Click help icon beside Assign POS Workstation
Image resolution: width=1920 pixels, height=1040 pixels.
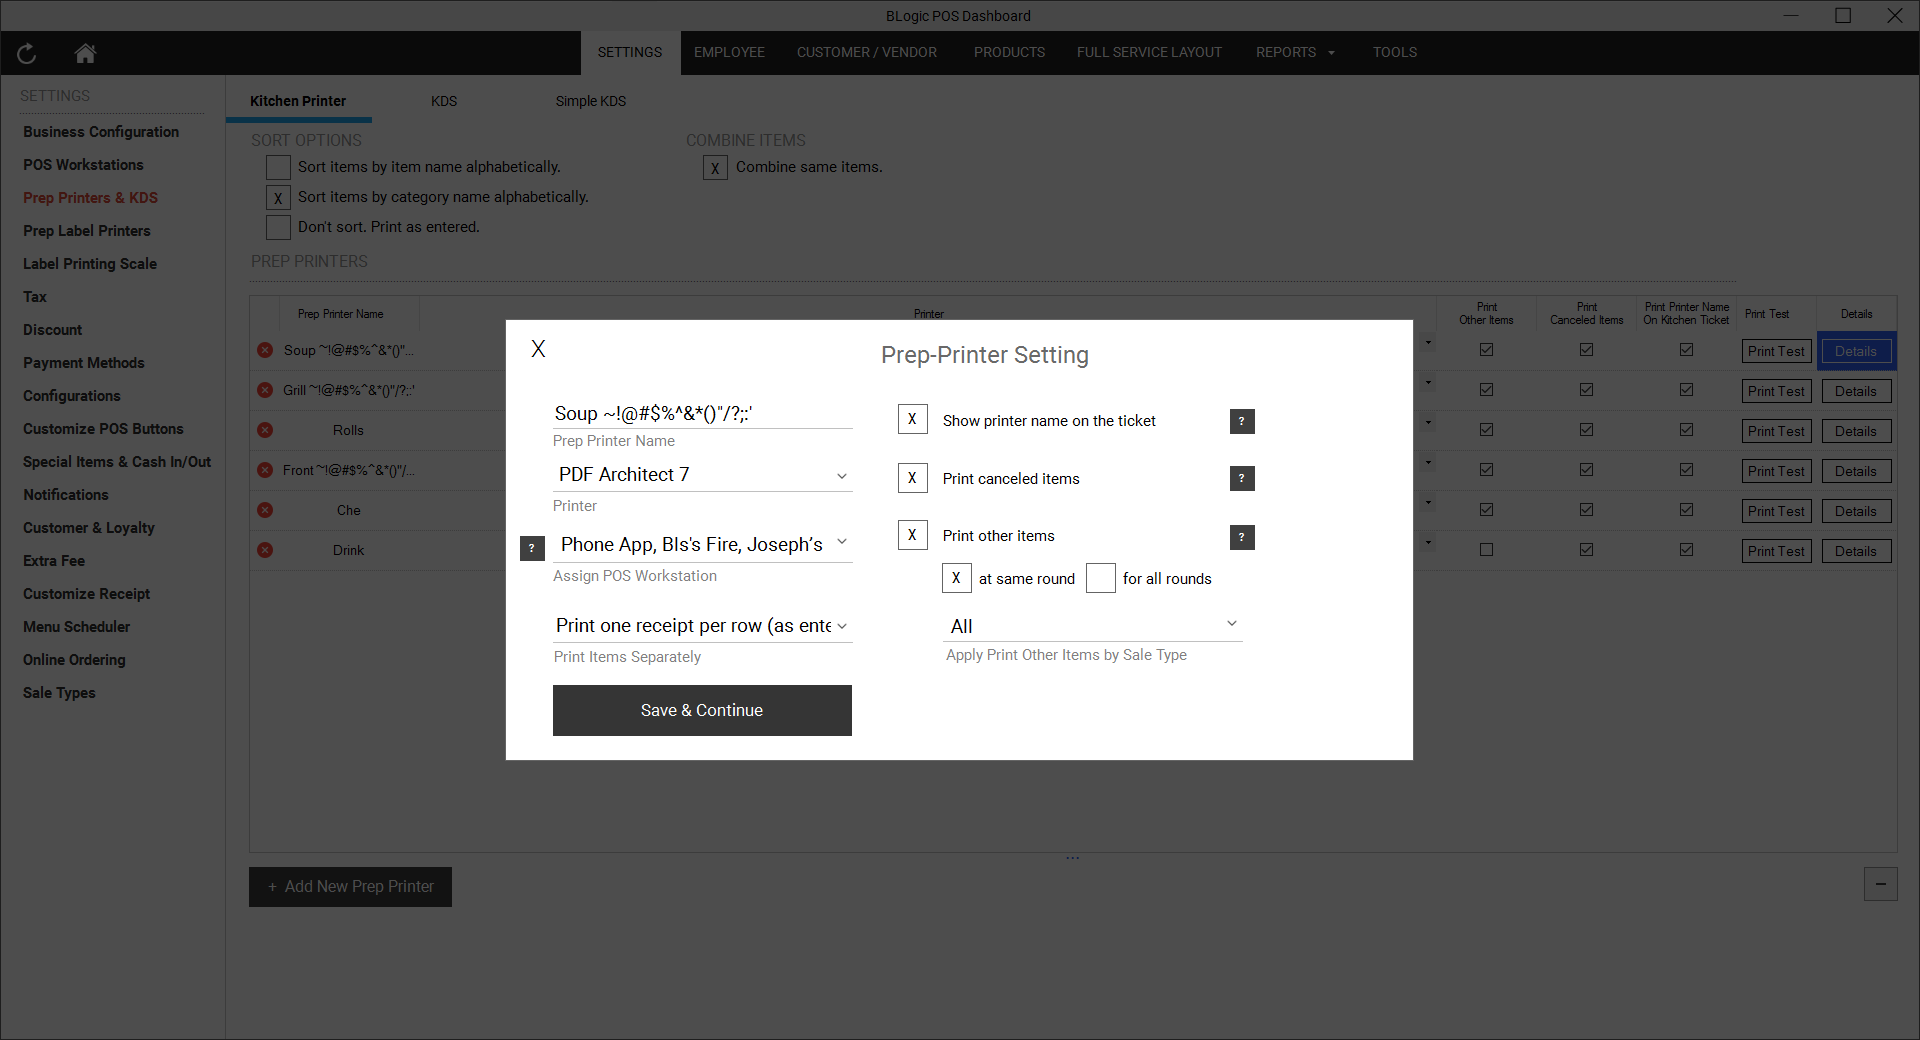[x=532, y=548]
